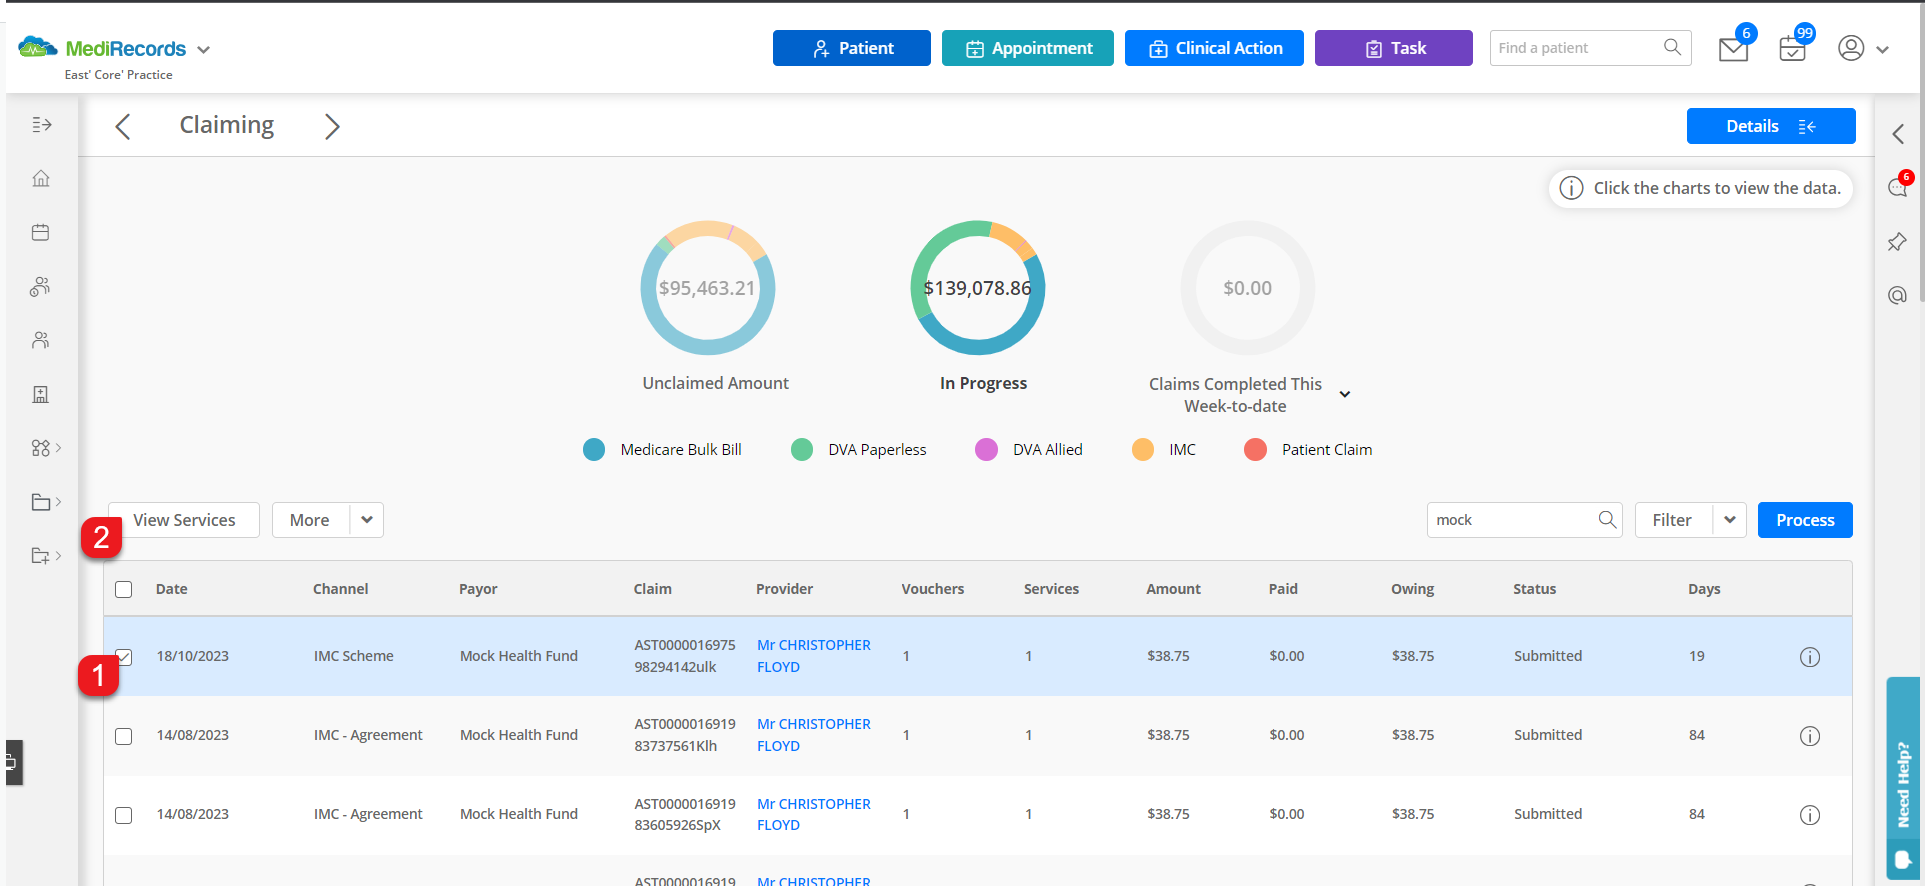Open info icon for claim 83737561Klh

click(x=1810, y=736)
